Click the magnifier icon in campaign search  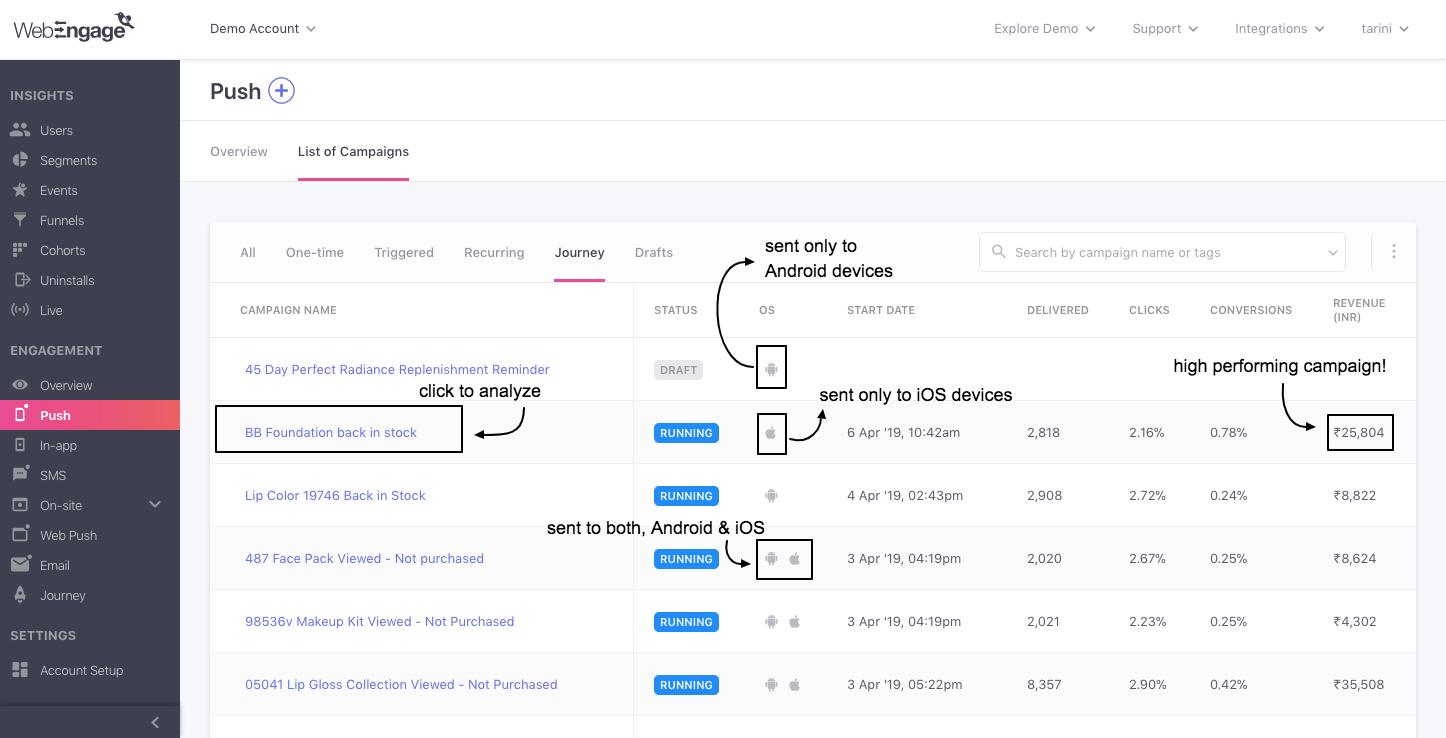click(x=998, y=252)
